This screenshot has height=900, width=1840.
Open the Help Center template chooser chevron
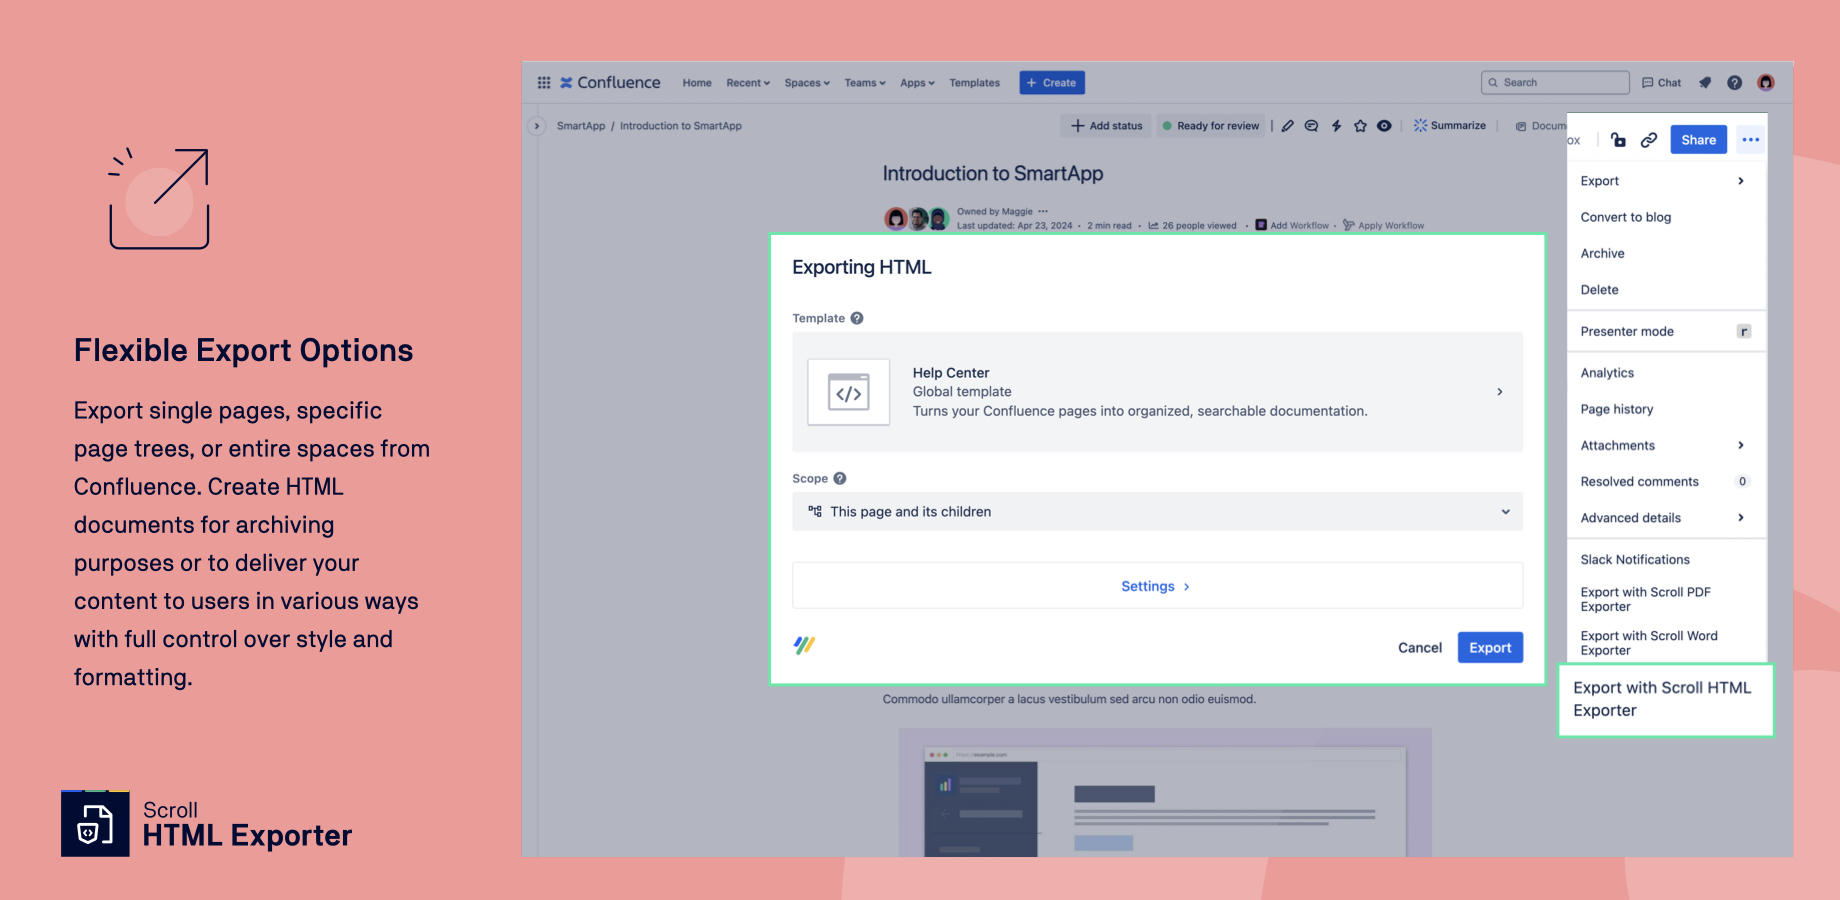tap(1499, 392)
